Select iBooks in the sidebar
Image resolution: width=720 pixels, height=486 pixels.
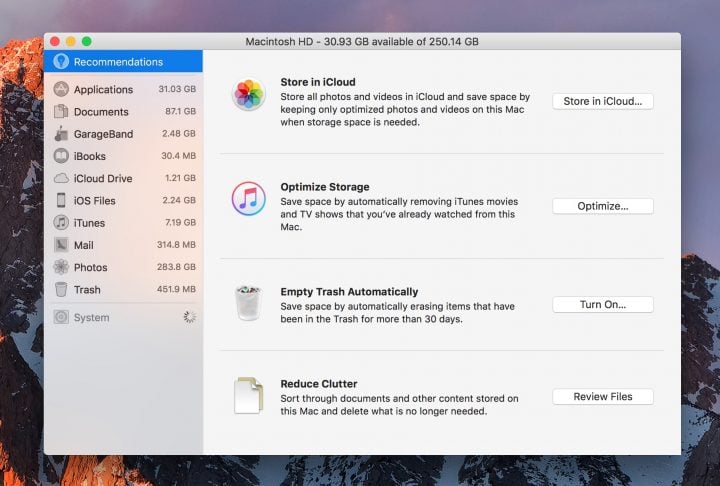tap(123, 156)
